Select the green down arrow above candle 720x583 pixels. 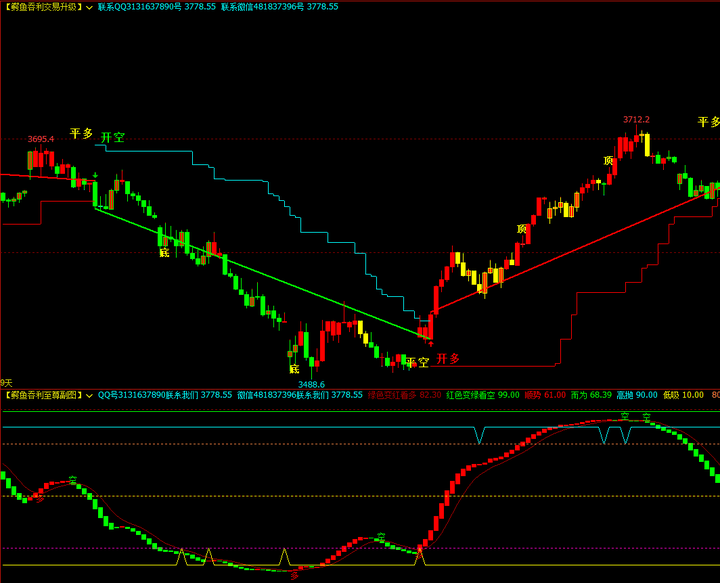click(95, 175)
